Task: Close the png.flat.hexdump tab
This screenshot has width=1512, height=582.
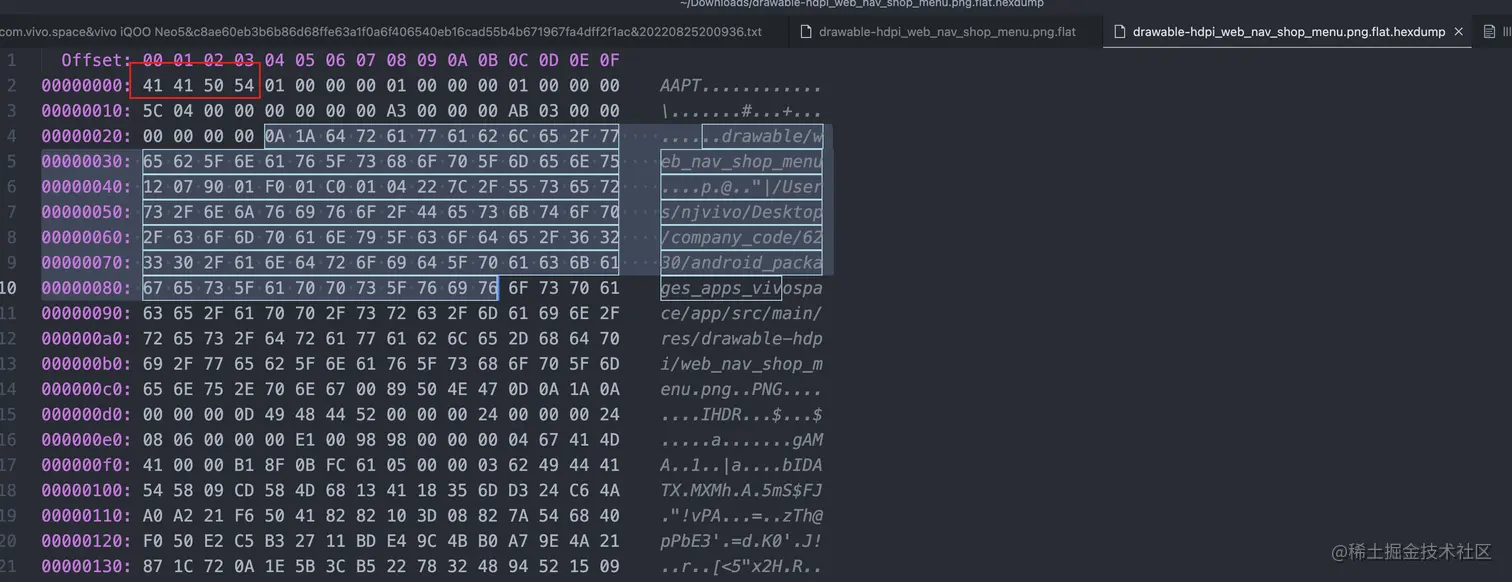Action: 1458,32
